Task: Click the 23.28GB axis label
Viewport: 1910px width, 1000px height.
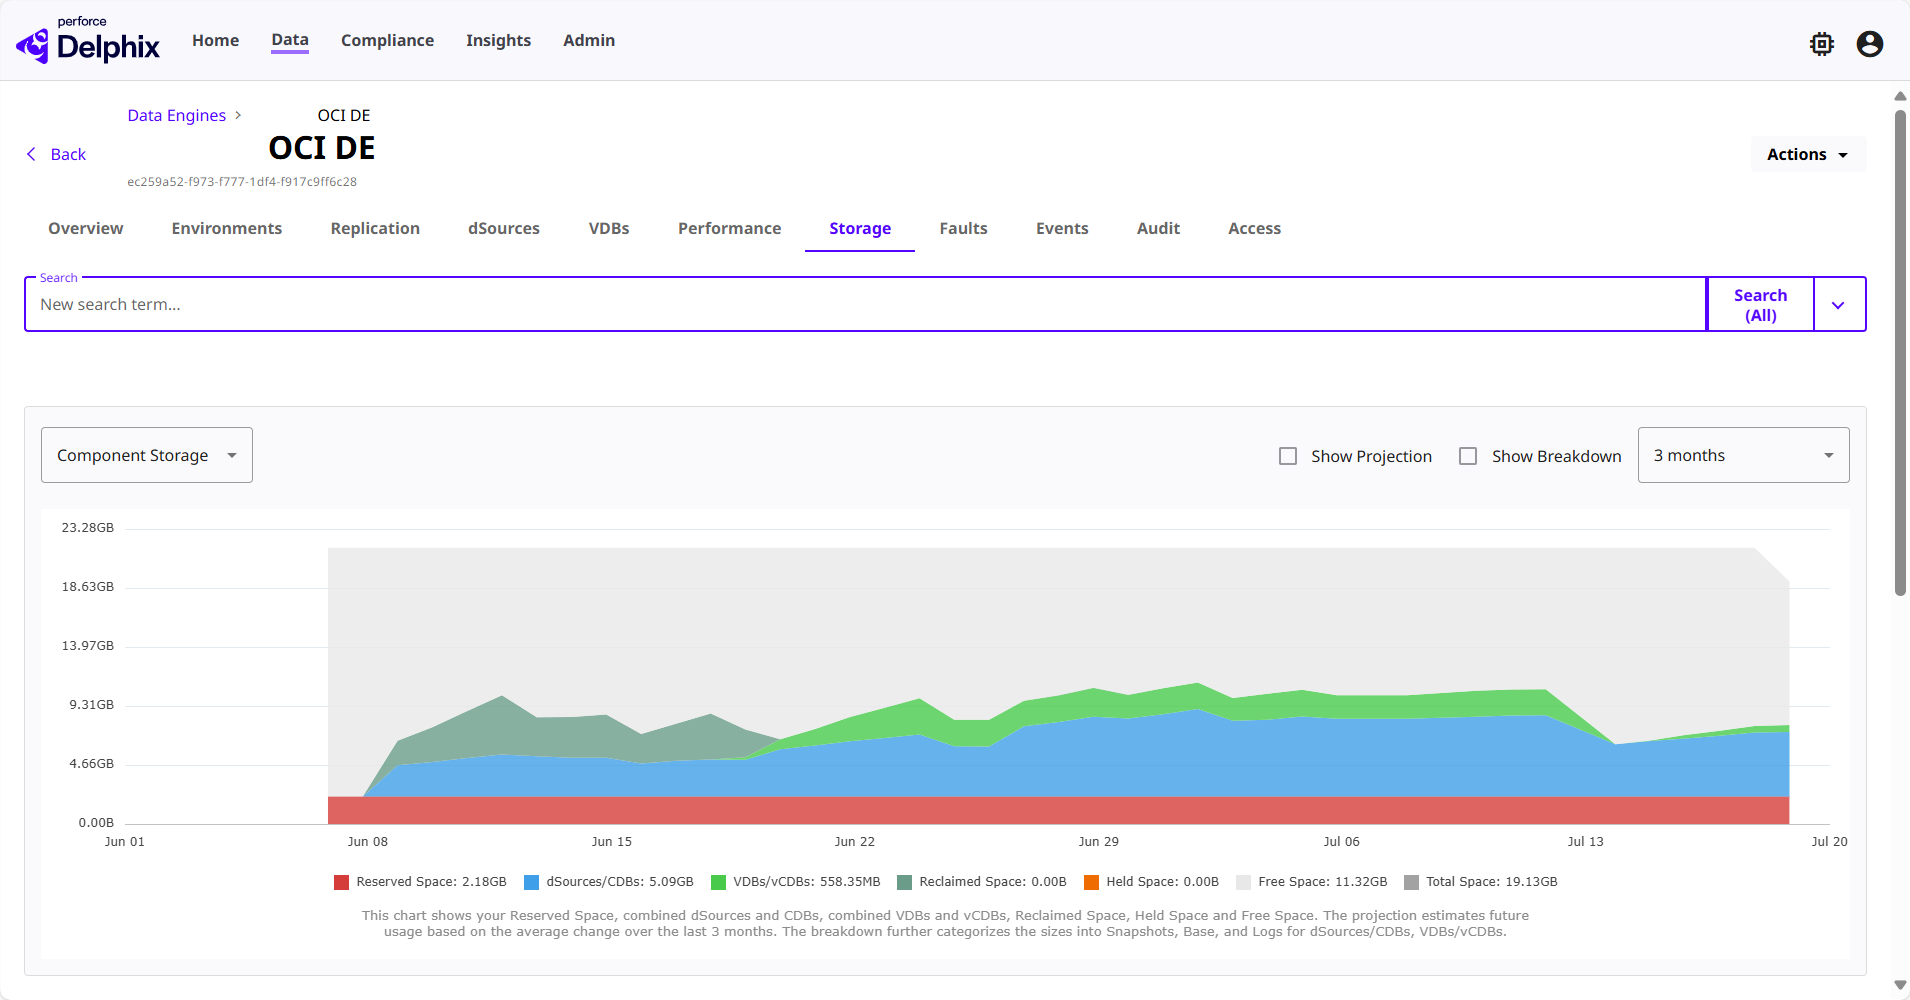Action: click(x=88, y=528)
